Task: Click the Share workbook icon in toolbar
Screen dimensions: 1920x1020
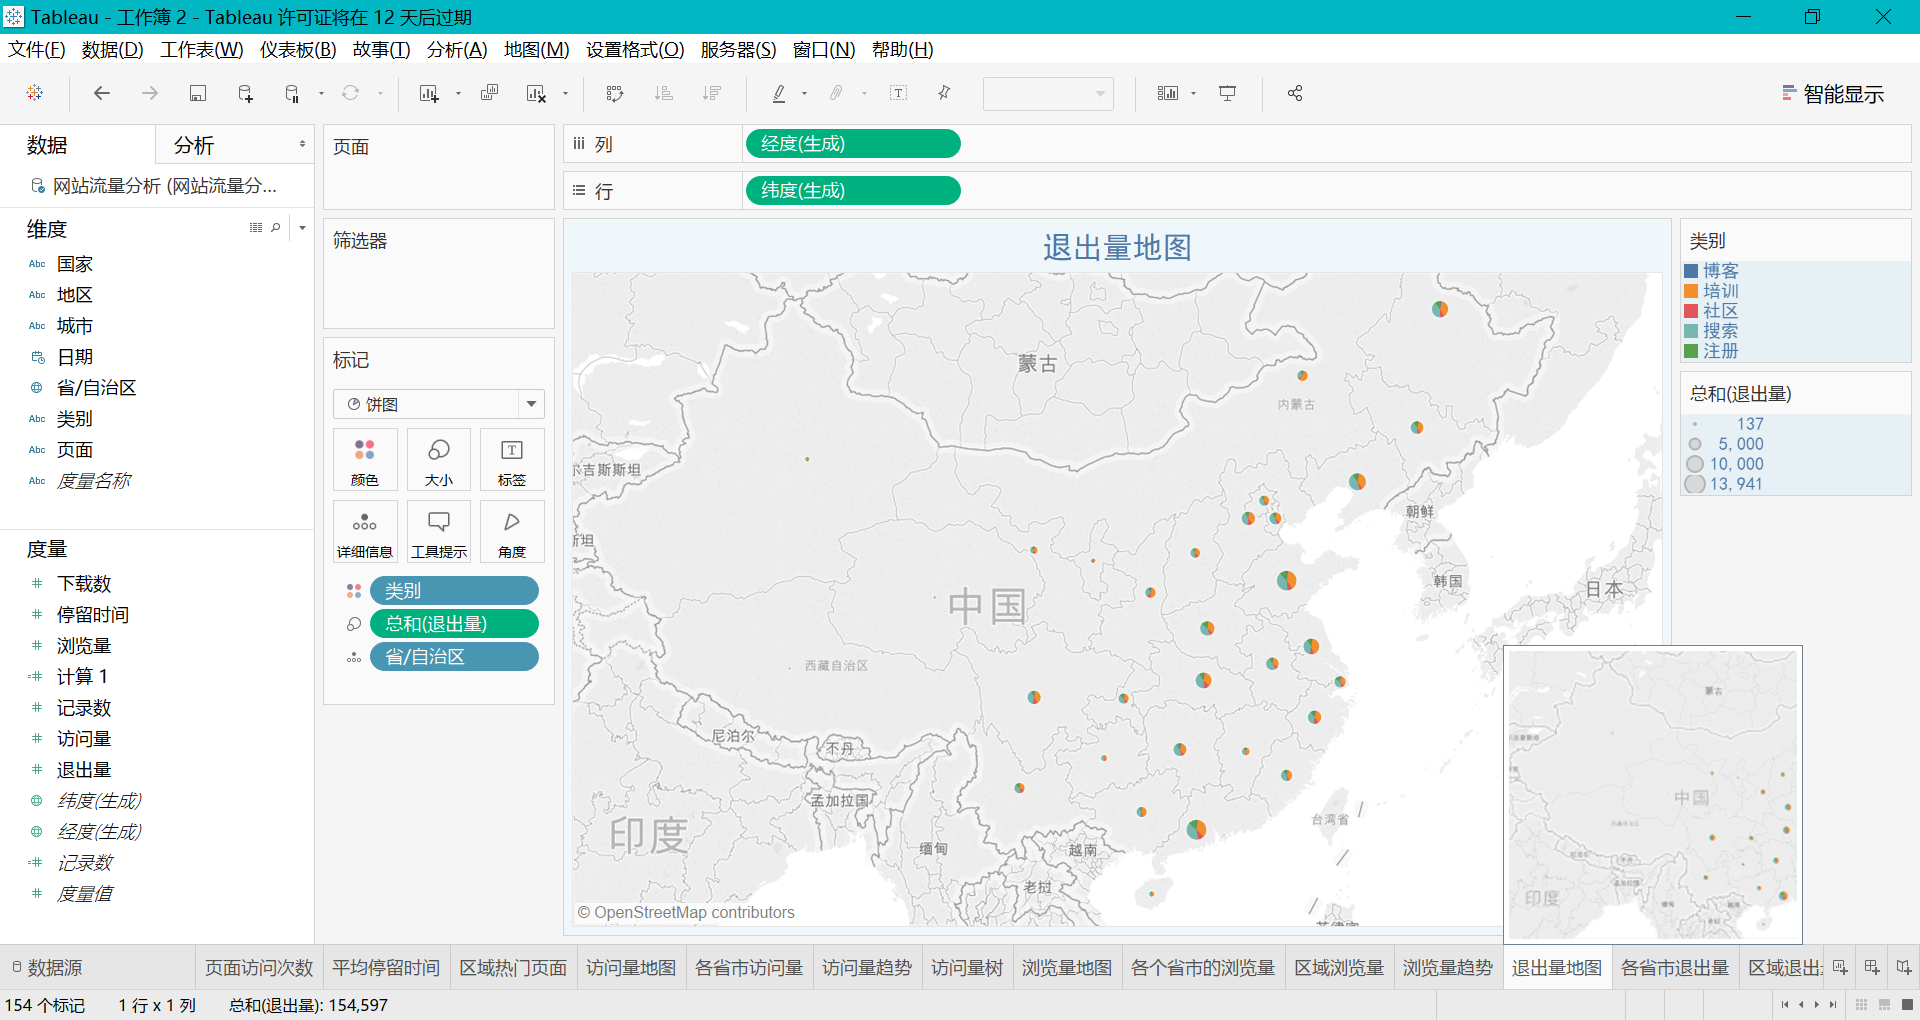Action: point(1295,94)
